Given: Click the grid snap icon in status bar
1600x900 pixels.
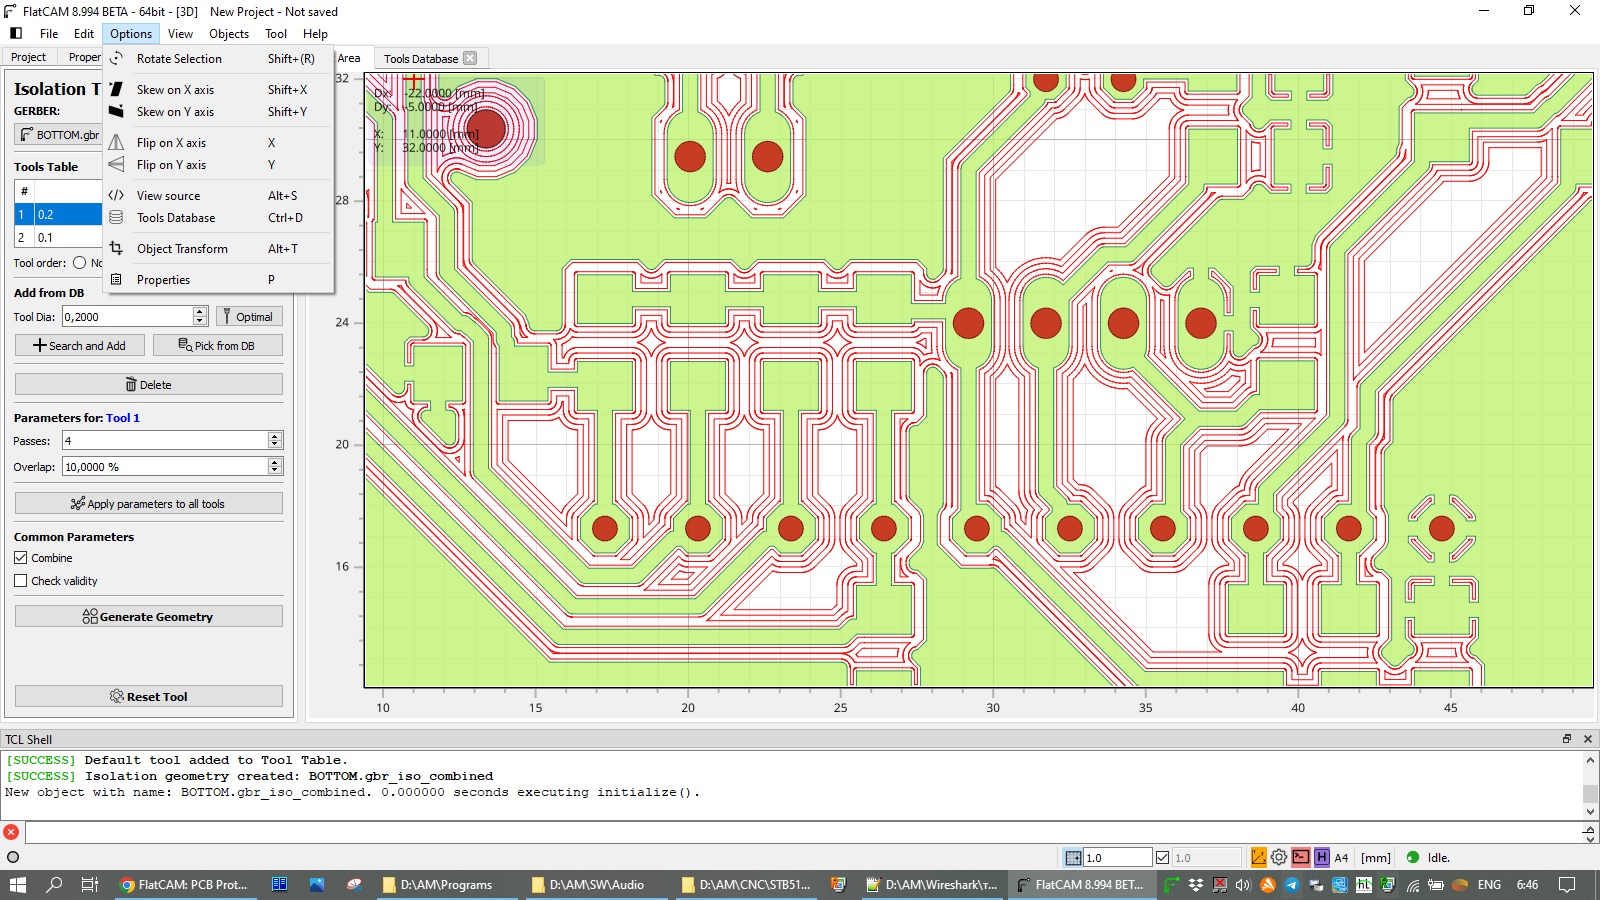Looking at the screenshot, I should 1073,857.
